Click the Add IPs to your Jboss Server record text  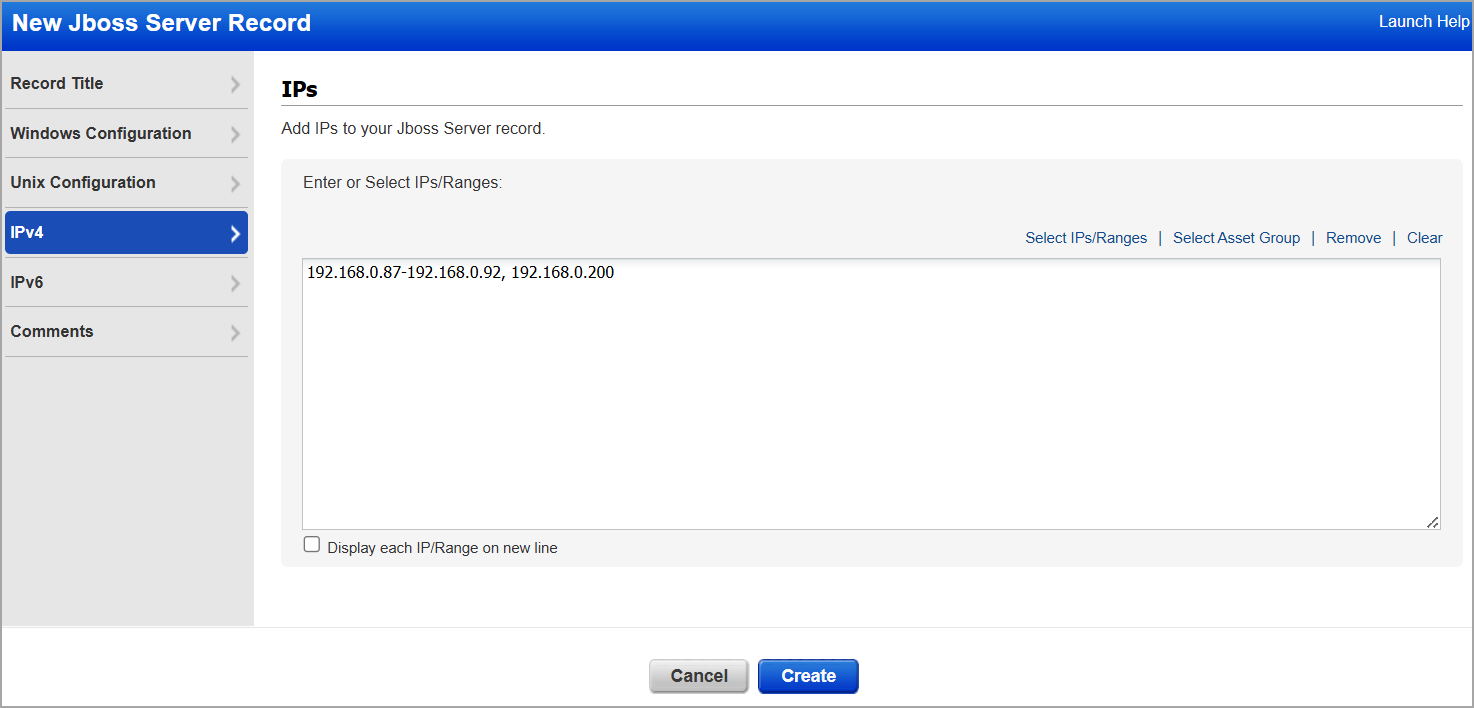[x=414, y=129]
